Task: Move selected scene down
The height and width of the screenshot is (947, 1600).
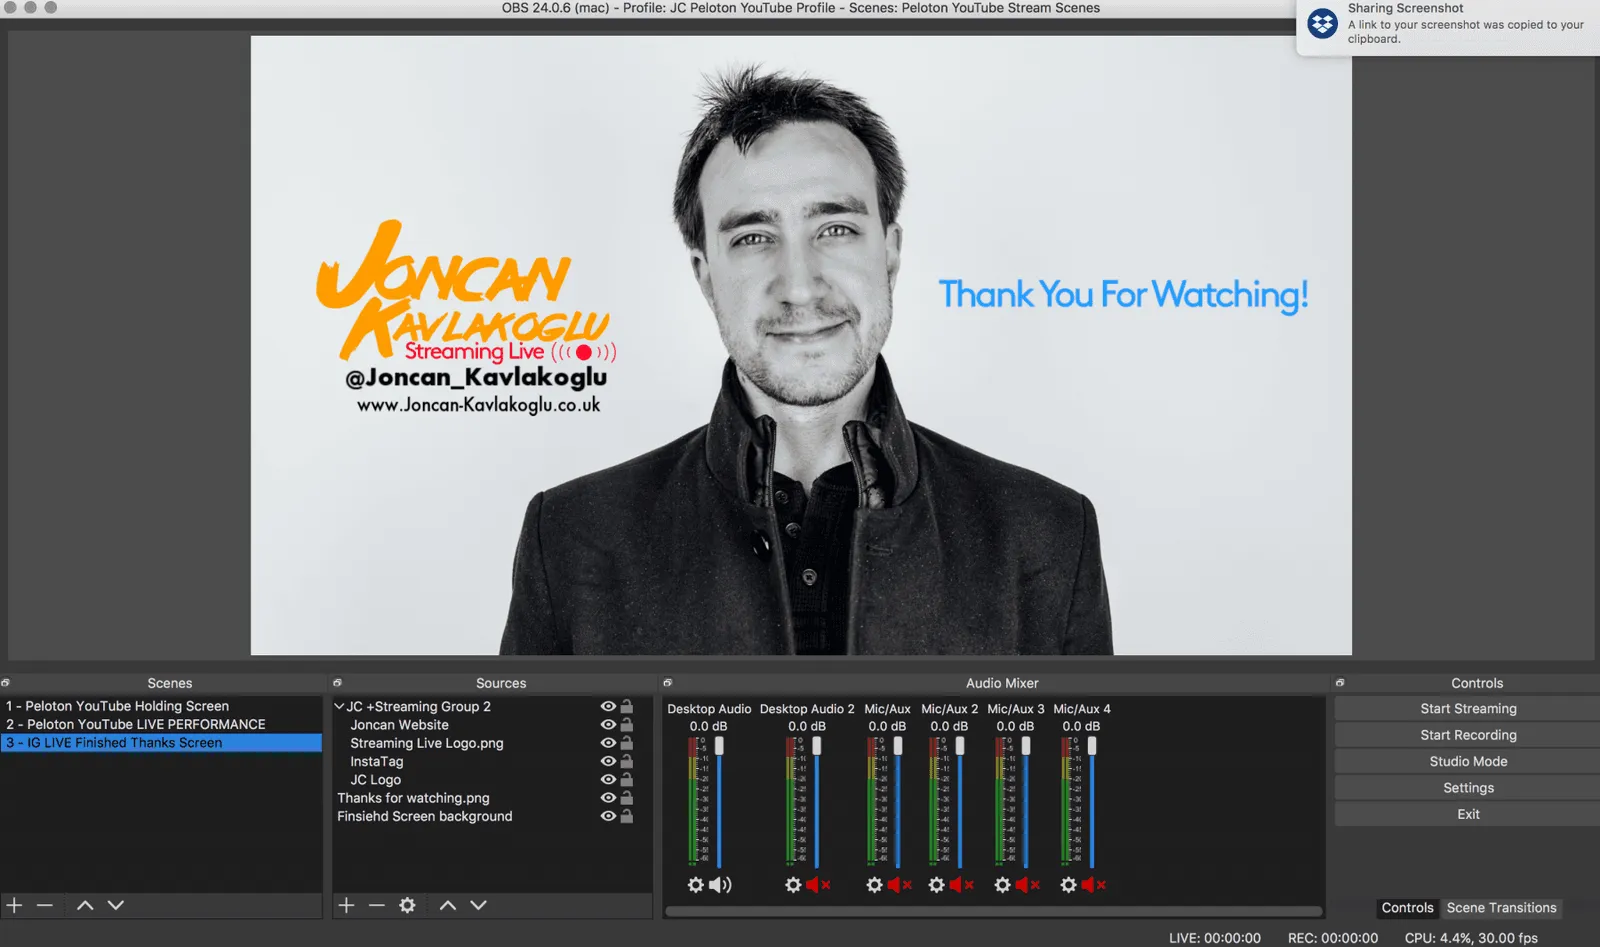Action: (x=116, y=905)
